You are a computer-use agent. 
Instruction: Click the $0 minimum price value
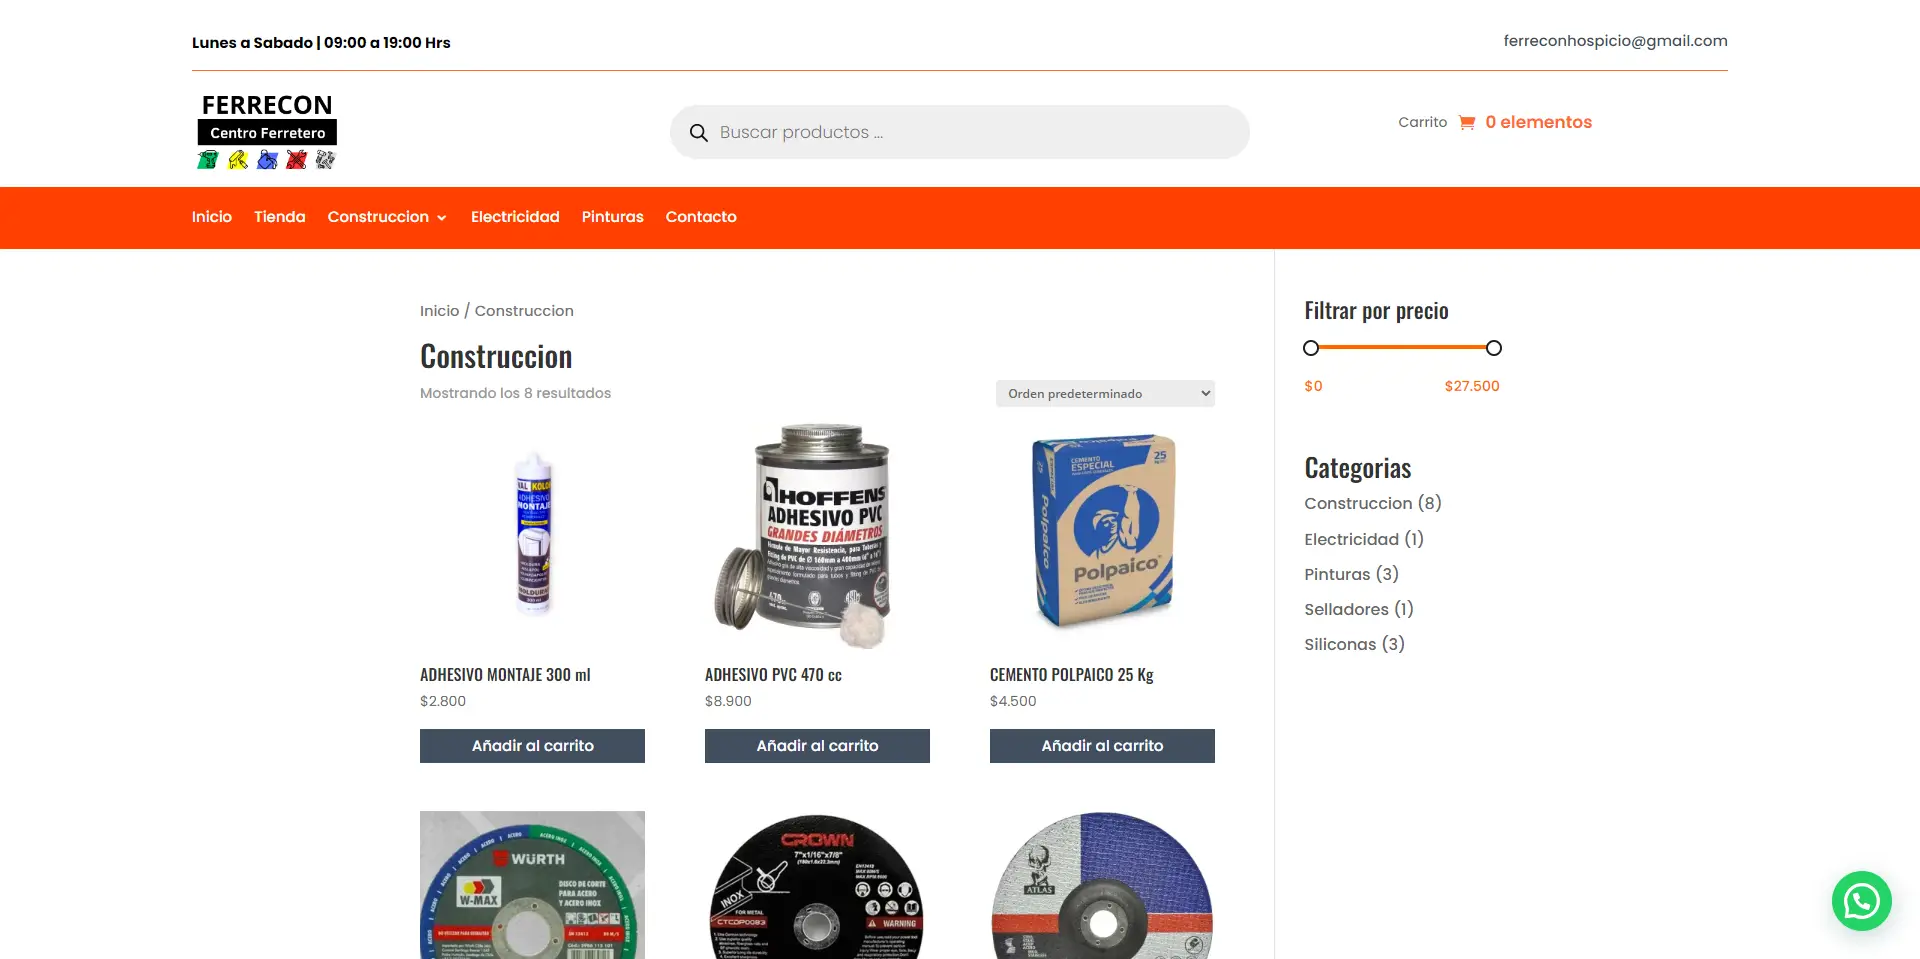1313,386
